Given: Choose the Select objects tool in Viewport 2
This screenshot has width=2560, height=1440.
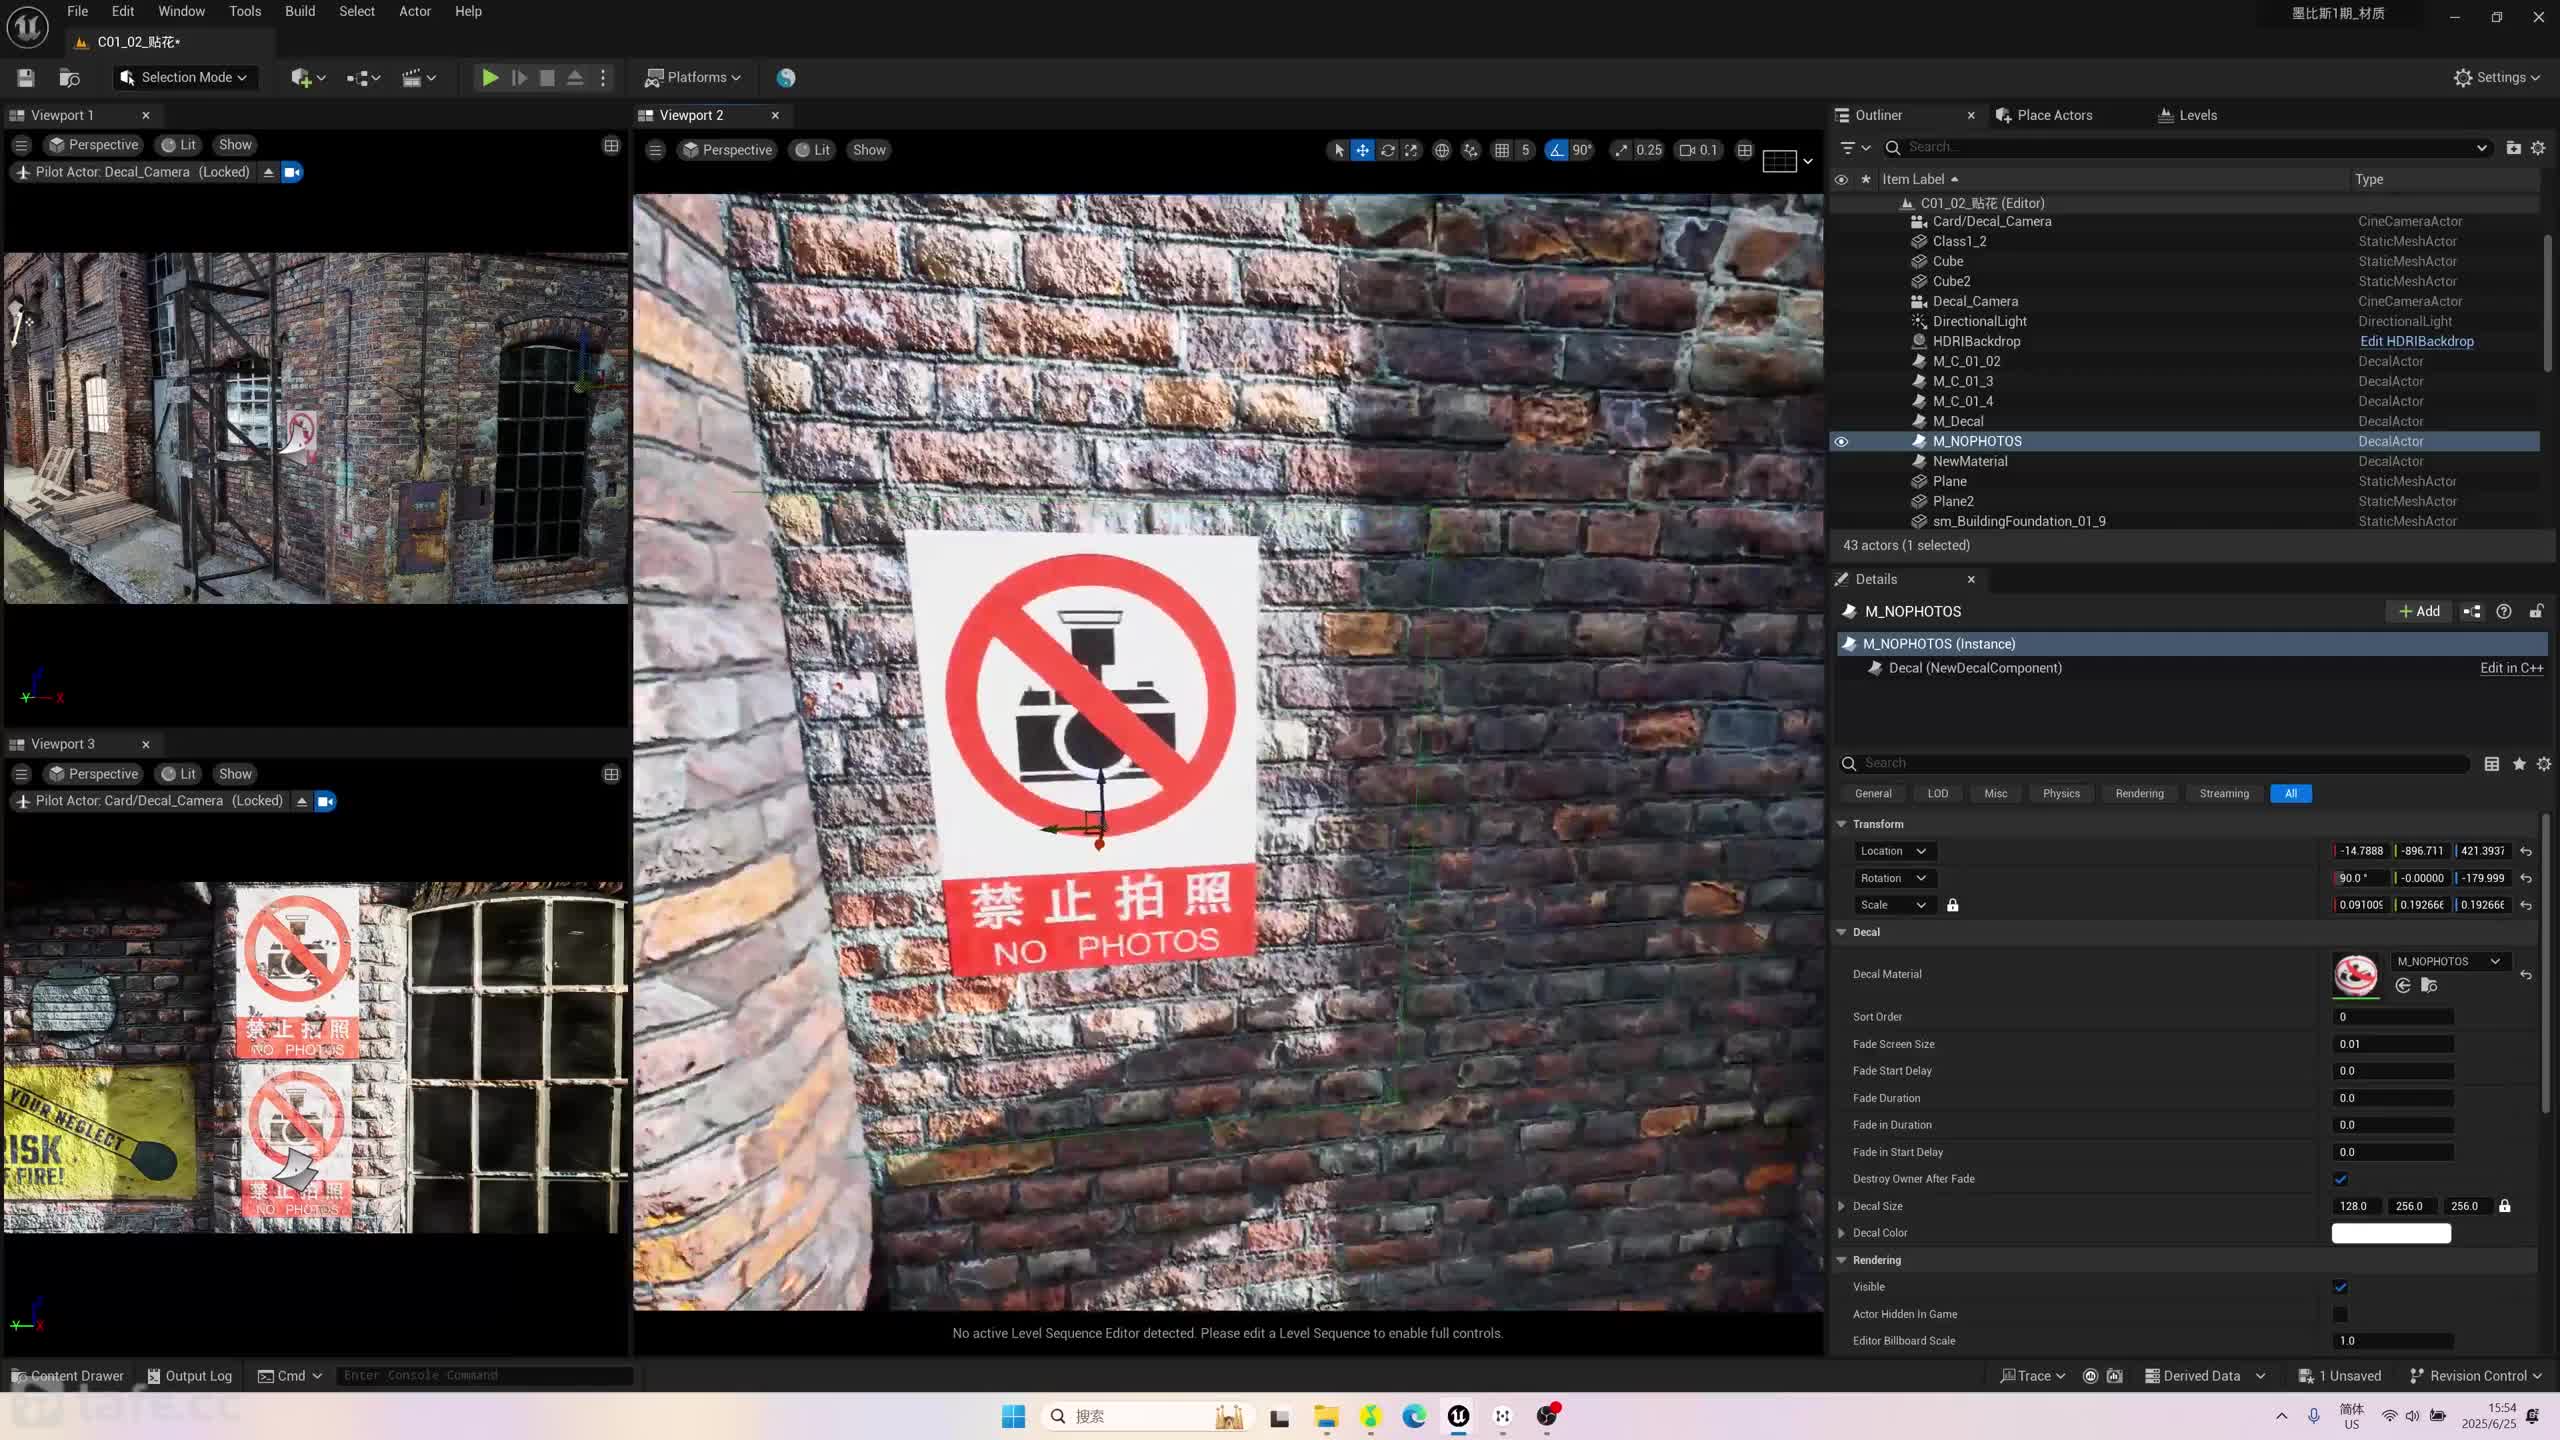Looking at the screenshot, I should point(1338,150).
